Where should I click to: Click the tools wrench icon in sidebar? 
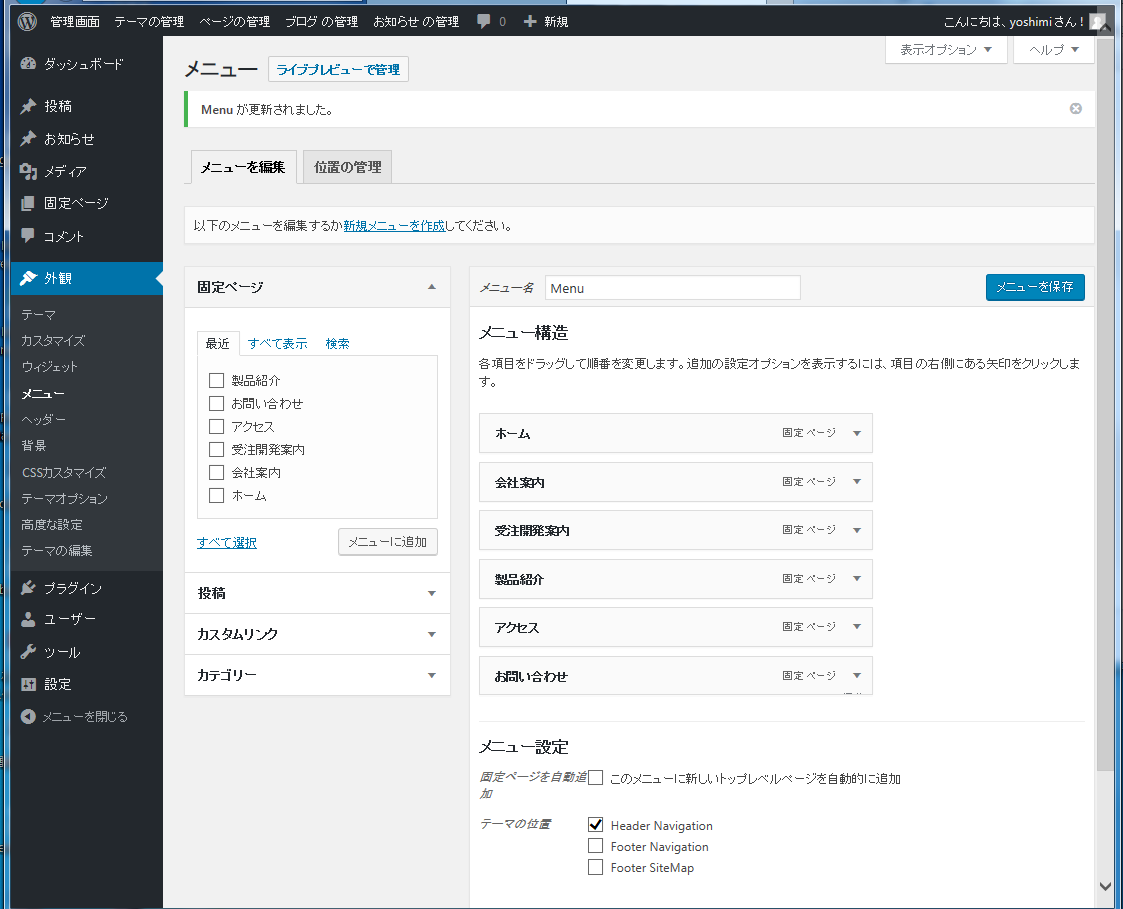(28, 652)
